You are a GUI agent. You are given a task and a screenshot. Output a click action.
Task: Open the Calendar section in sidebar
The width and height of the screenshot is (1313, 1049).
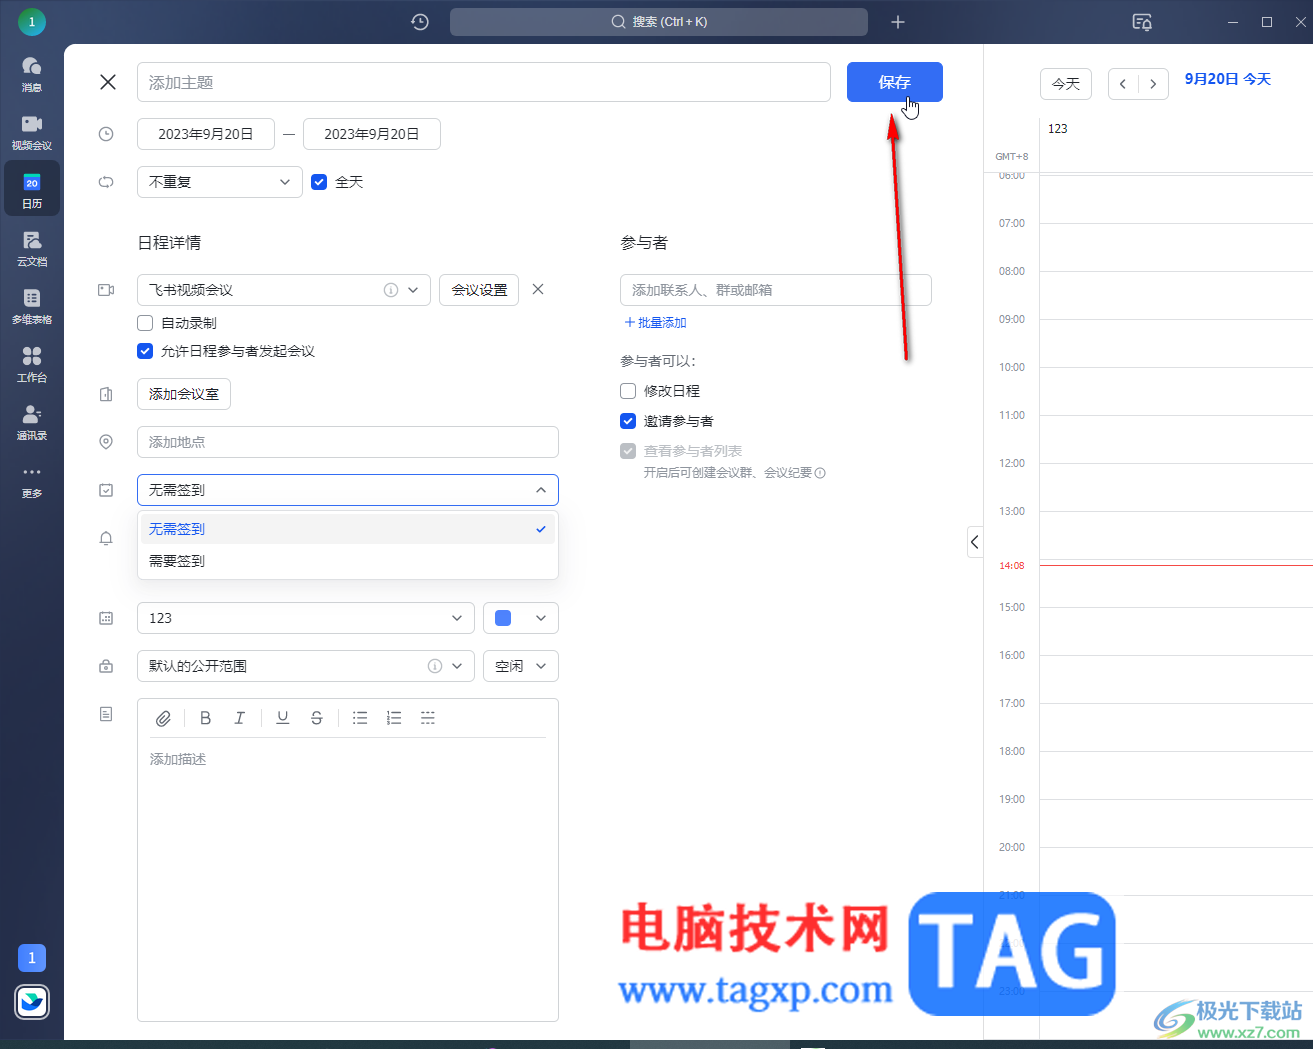tap(32, 190)
